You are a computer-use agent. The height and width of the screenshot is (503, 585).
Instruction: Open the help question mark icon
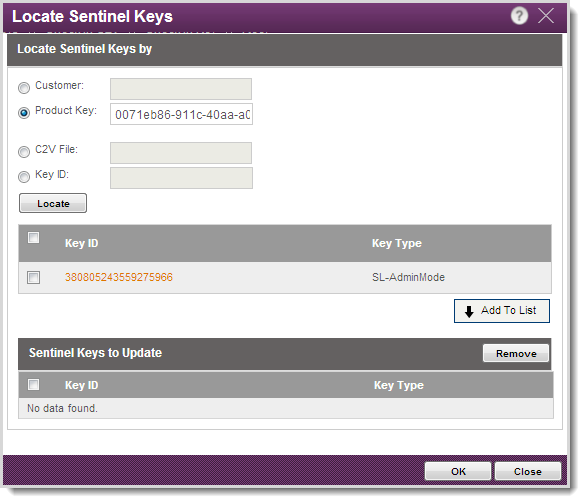point(519,16)
